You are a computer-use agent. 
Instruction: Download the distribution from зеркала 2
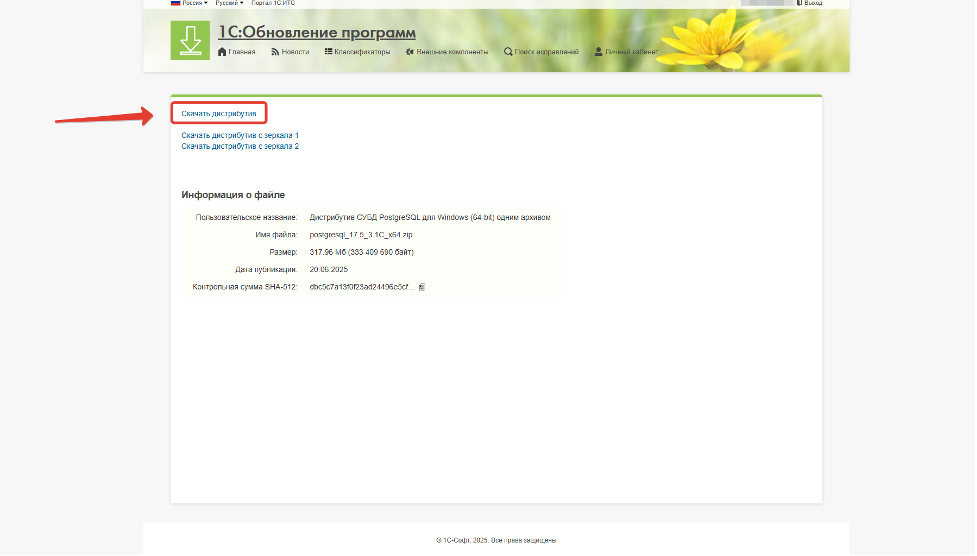(240, 146)
